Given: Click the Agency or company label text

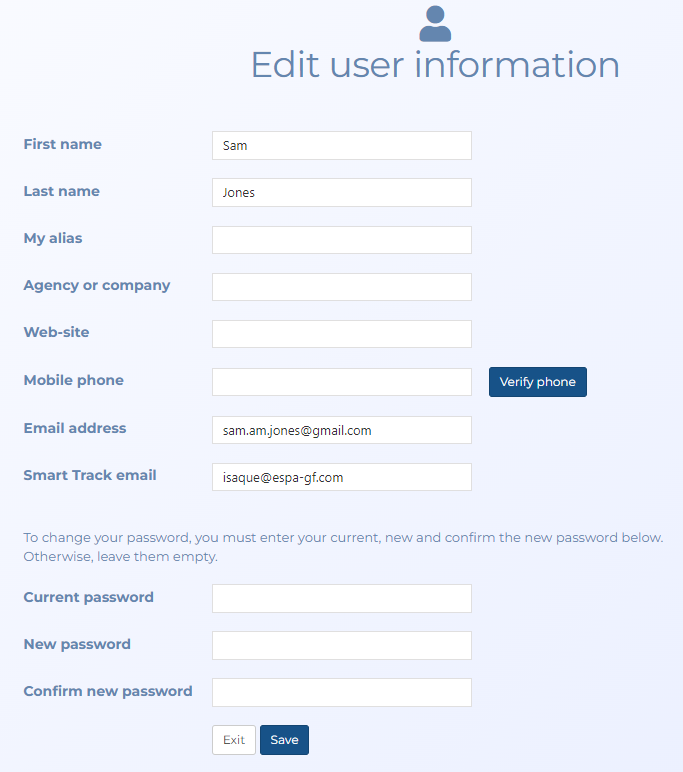Looking at the screenshot, I should coord(97,285).
